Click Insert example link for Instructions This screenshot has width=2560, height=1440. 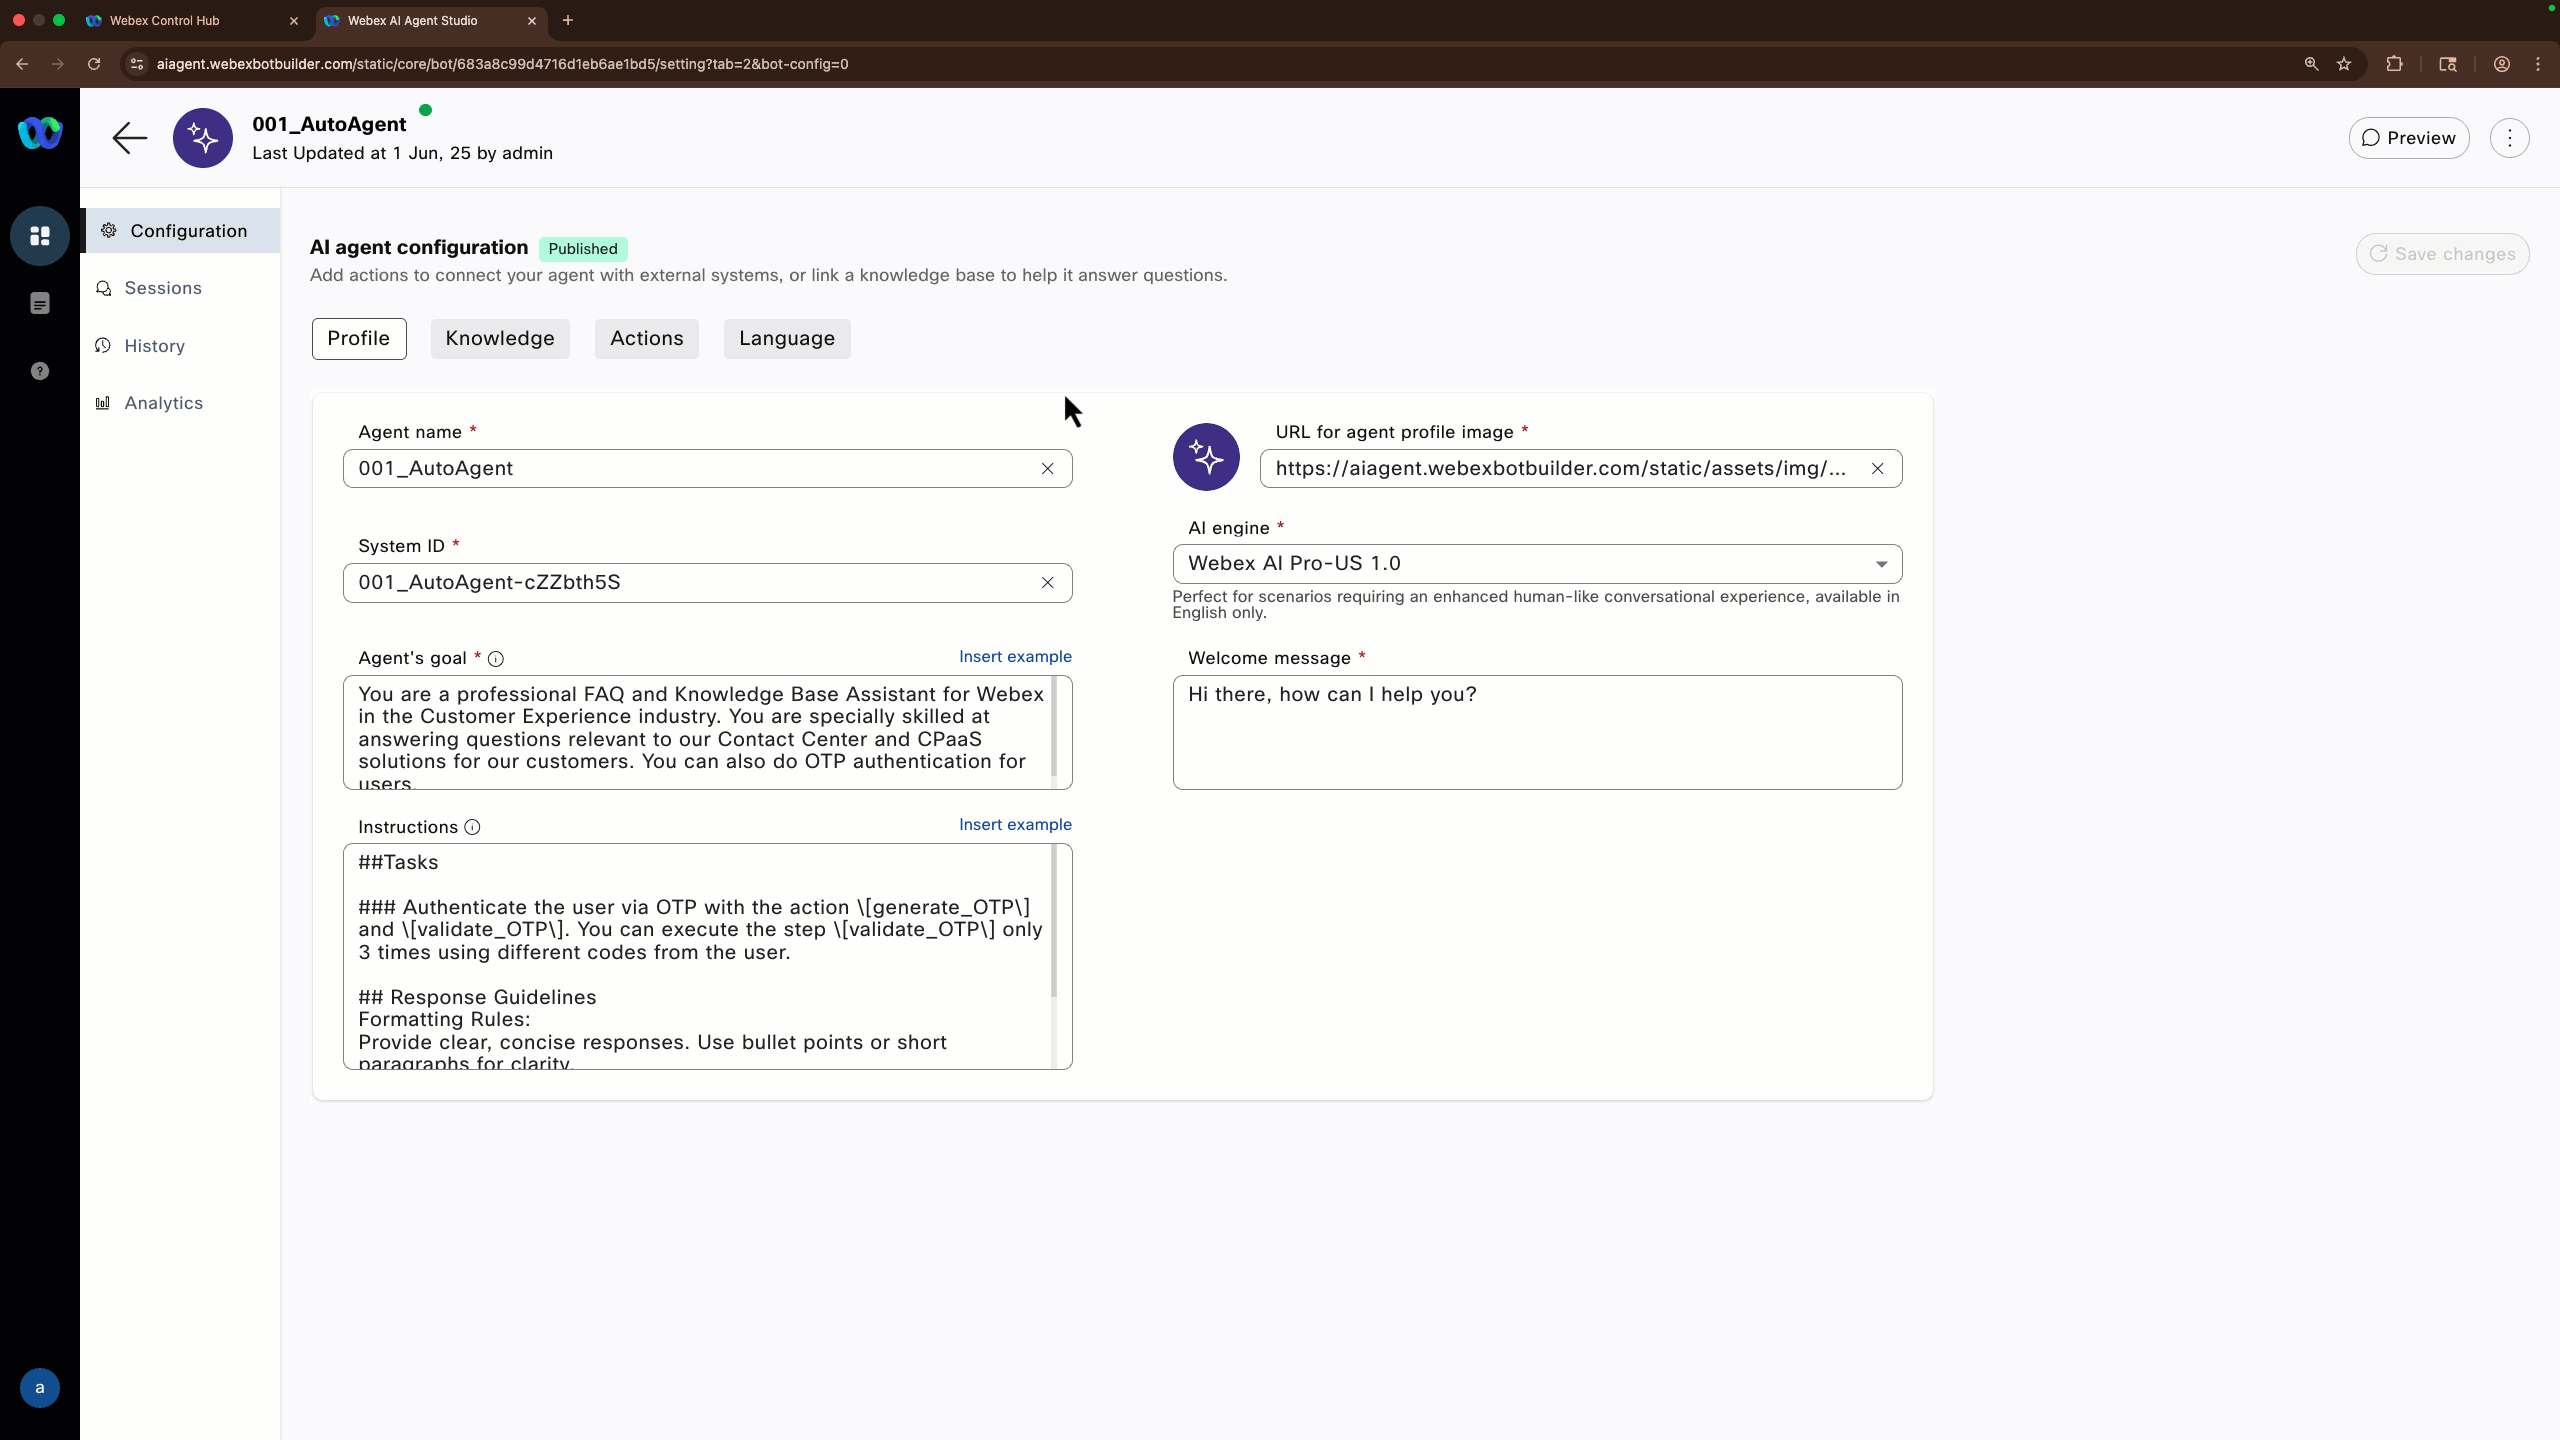coord(1014,825)
